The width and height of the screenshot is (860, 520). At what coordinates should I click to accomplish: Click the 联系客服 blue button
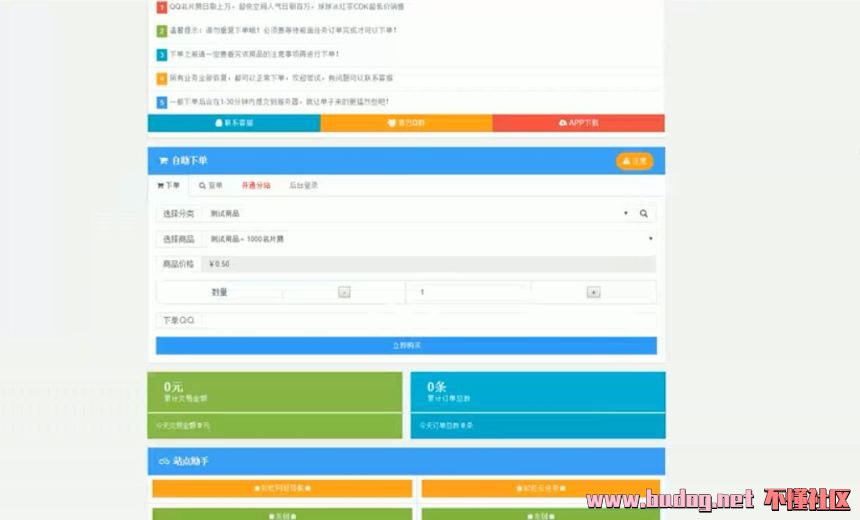point(234,123)
